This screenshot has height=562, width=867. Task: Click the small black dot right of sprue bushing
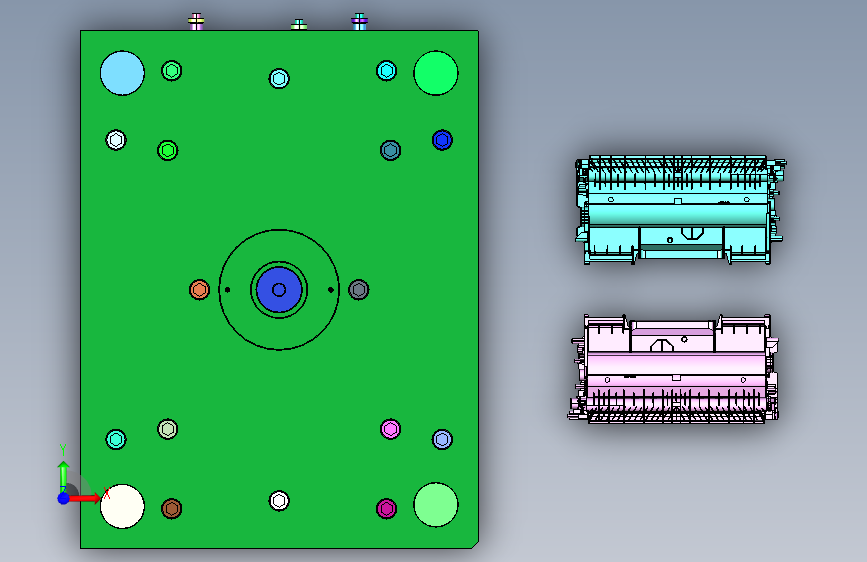[331, 289]
